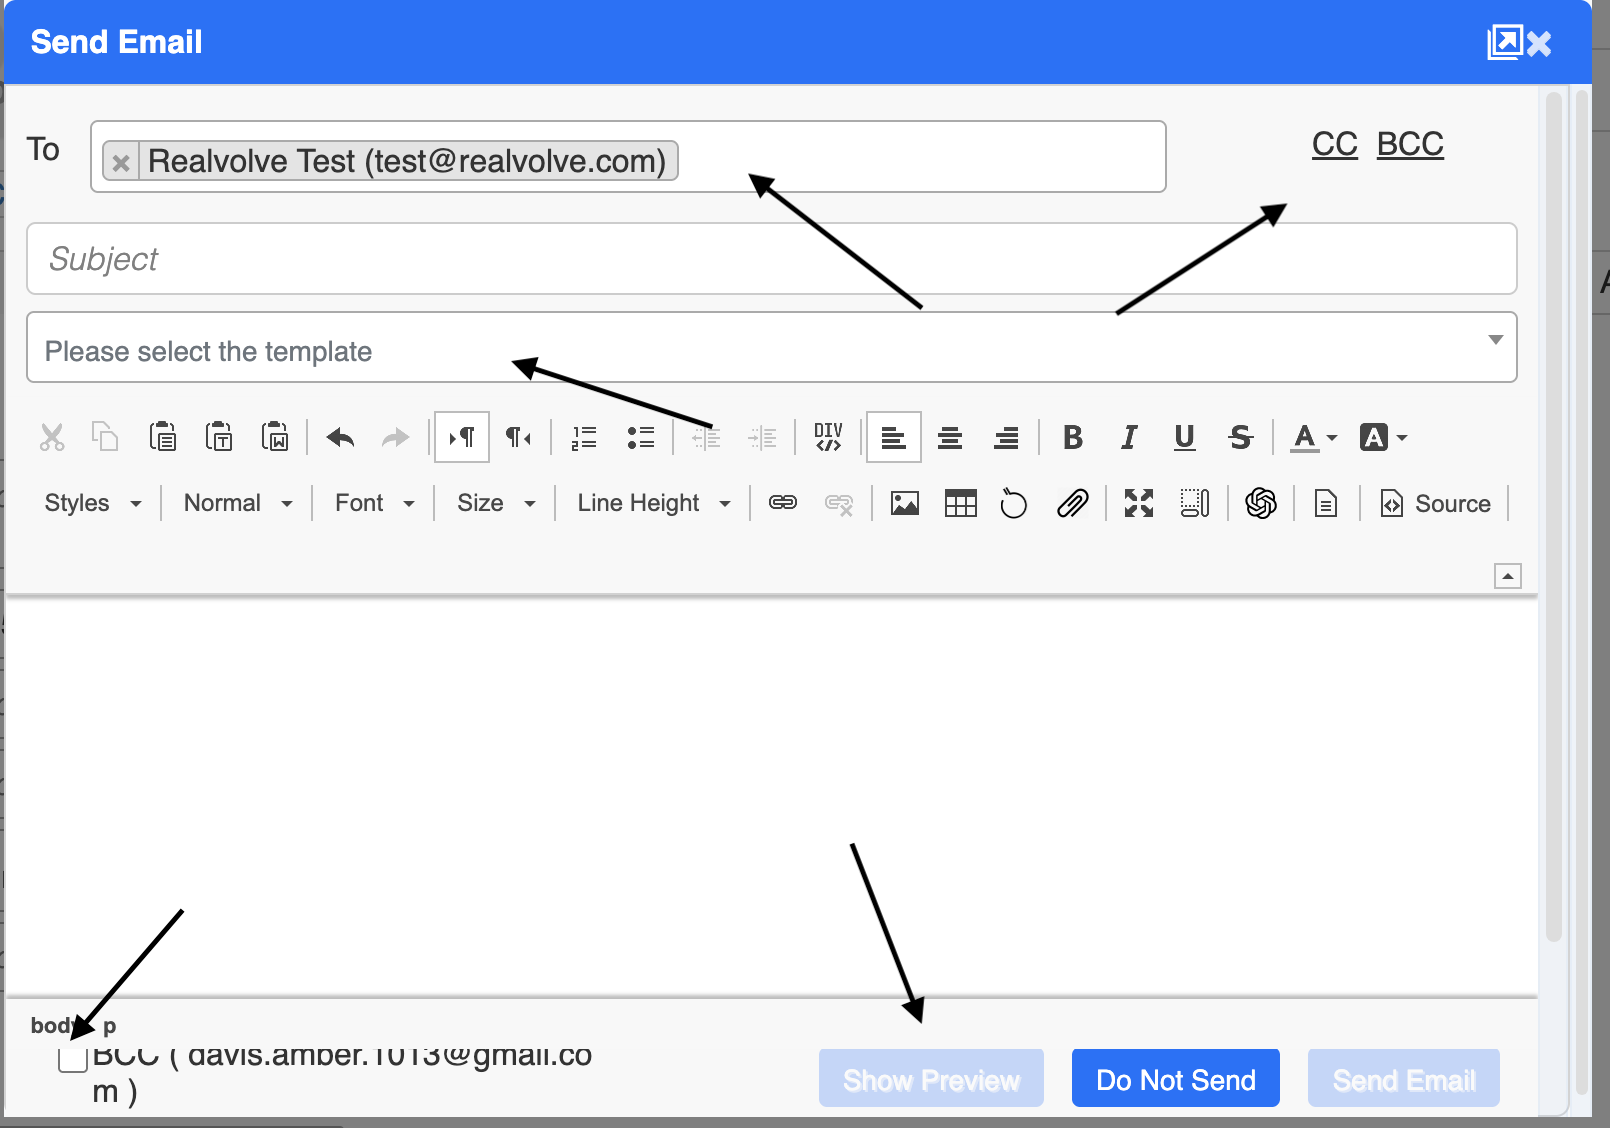
Task: Click the Bold formatting icon
Action: click(x=1073, y=437)
